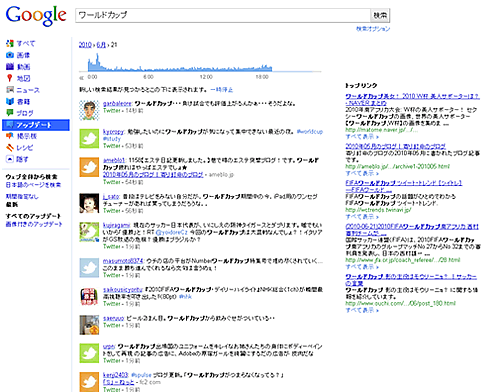This screenshot has height=392, width=500.
Task: Click the 6月 month breadcrumb link
Action: (101, 45)
